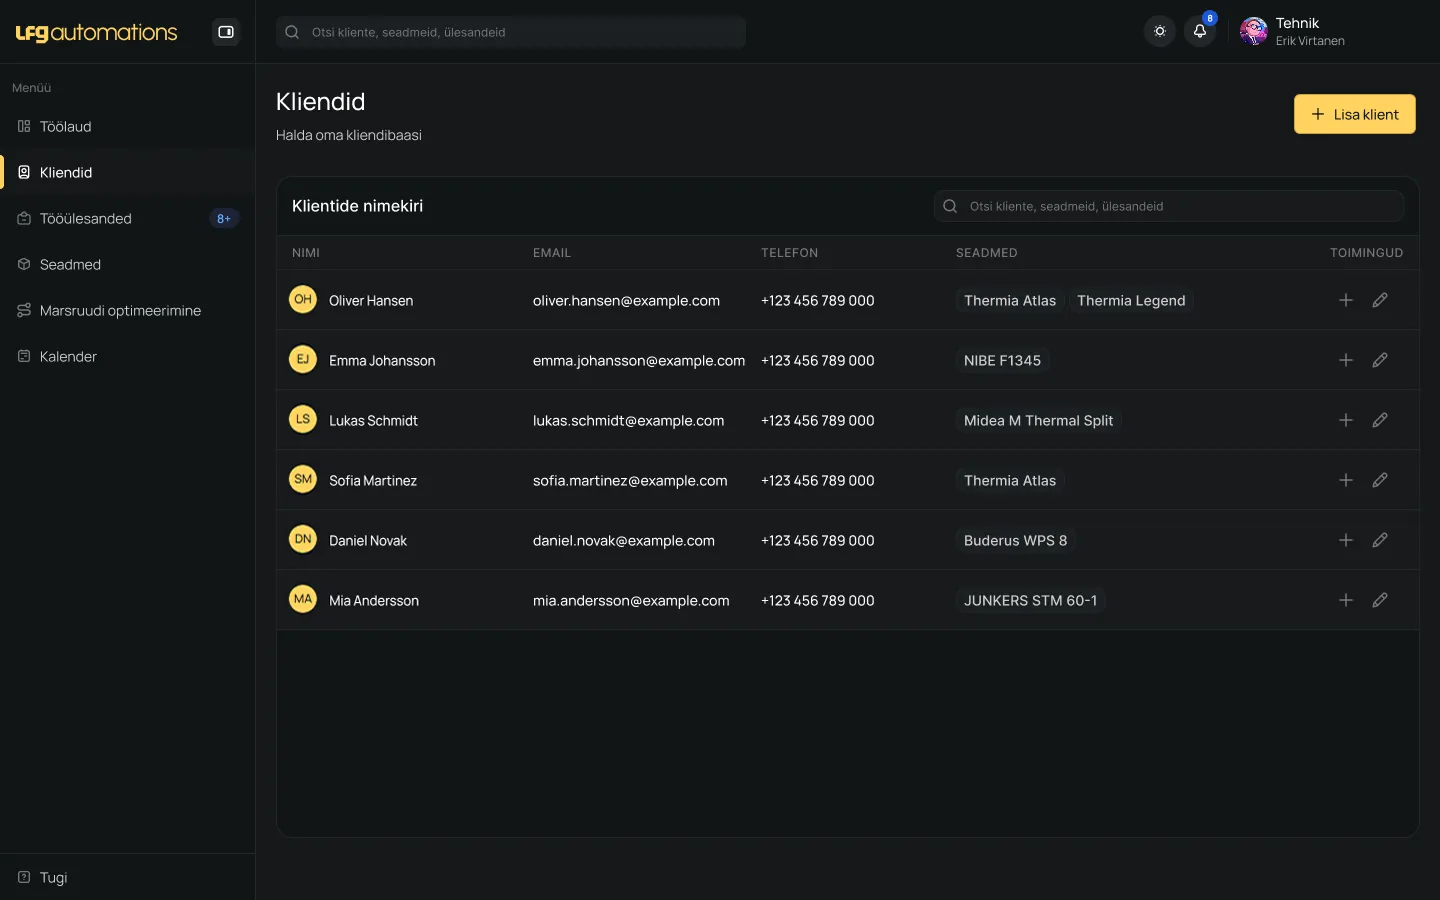Click emma.johansson@example.com email
This screenshot has height=900, width=1440.
(x=639, y=361)
